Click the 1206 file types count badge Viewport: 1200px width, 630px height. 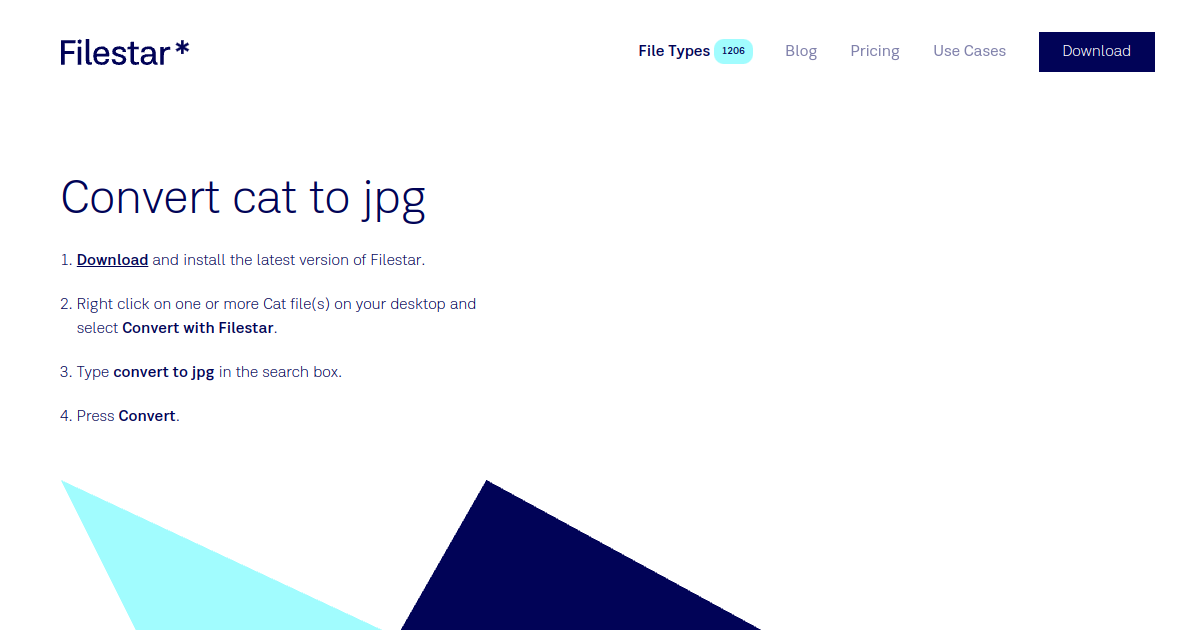(733, 50)
